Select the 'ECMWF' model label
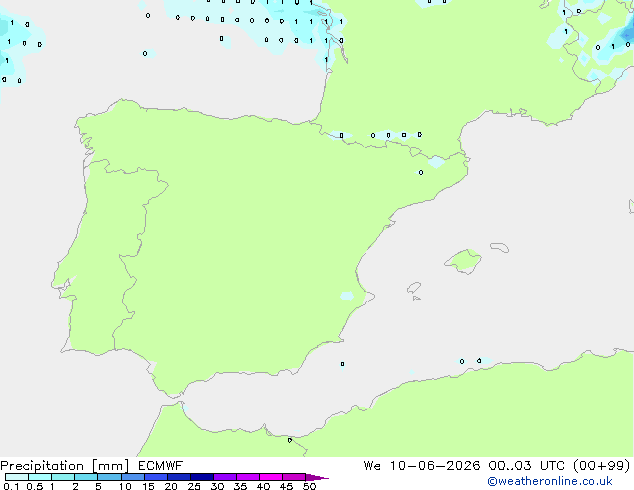 (x=161, y=466)
